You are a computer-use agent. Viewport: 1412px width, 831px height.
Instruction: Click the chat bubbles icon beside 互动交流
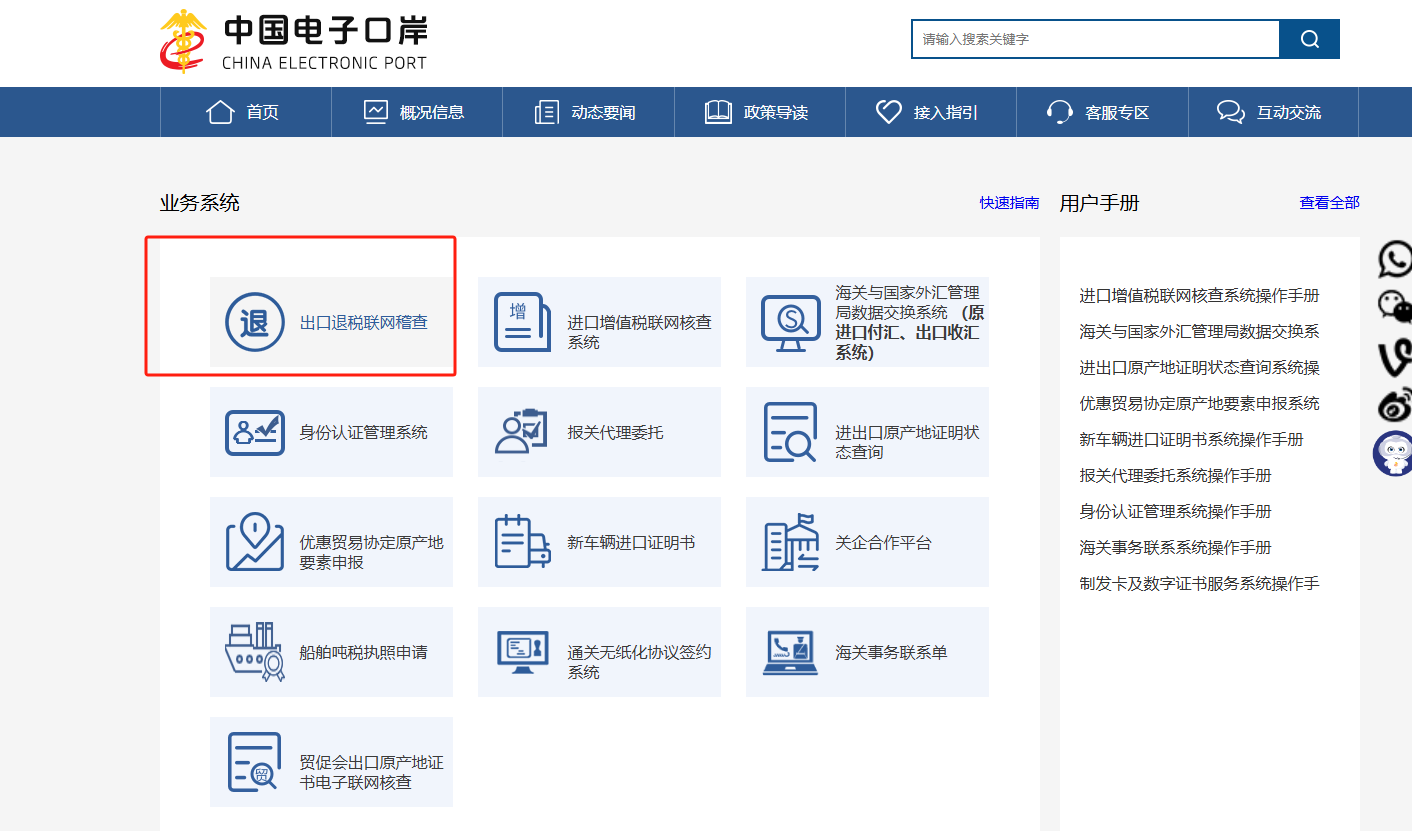1231,112
